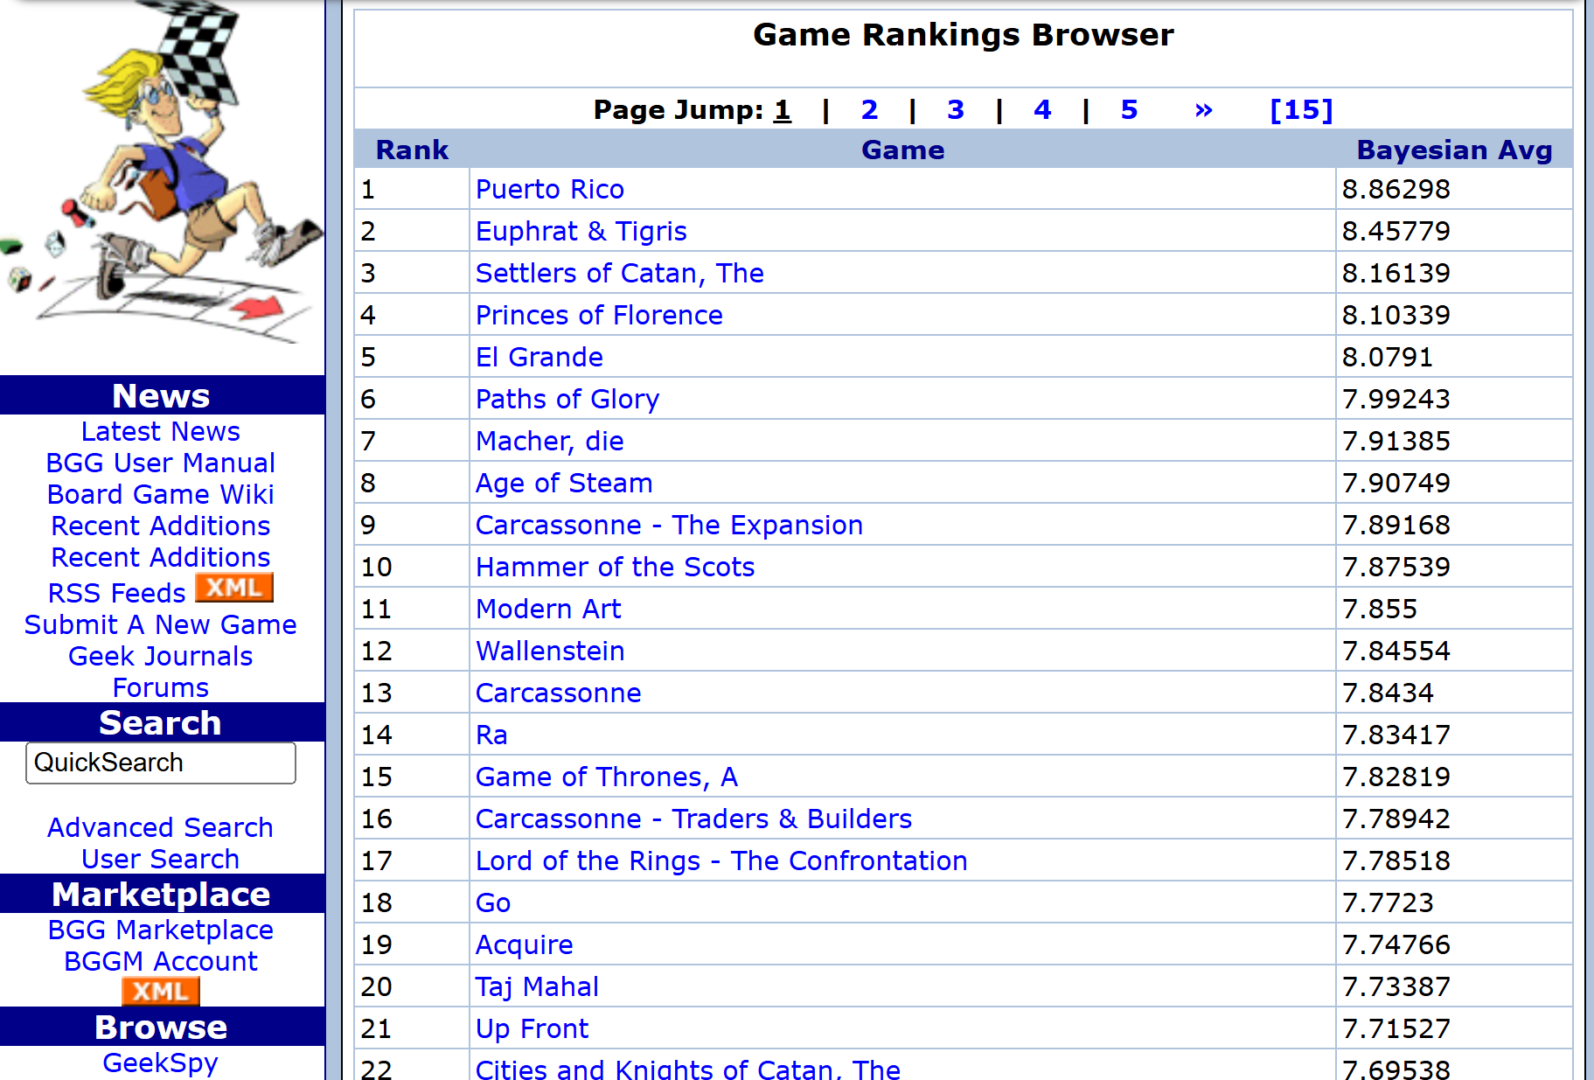
Task: Open the Latest News link
Action: 161,431
